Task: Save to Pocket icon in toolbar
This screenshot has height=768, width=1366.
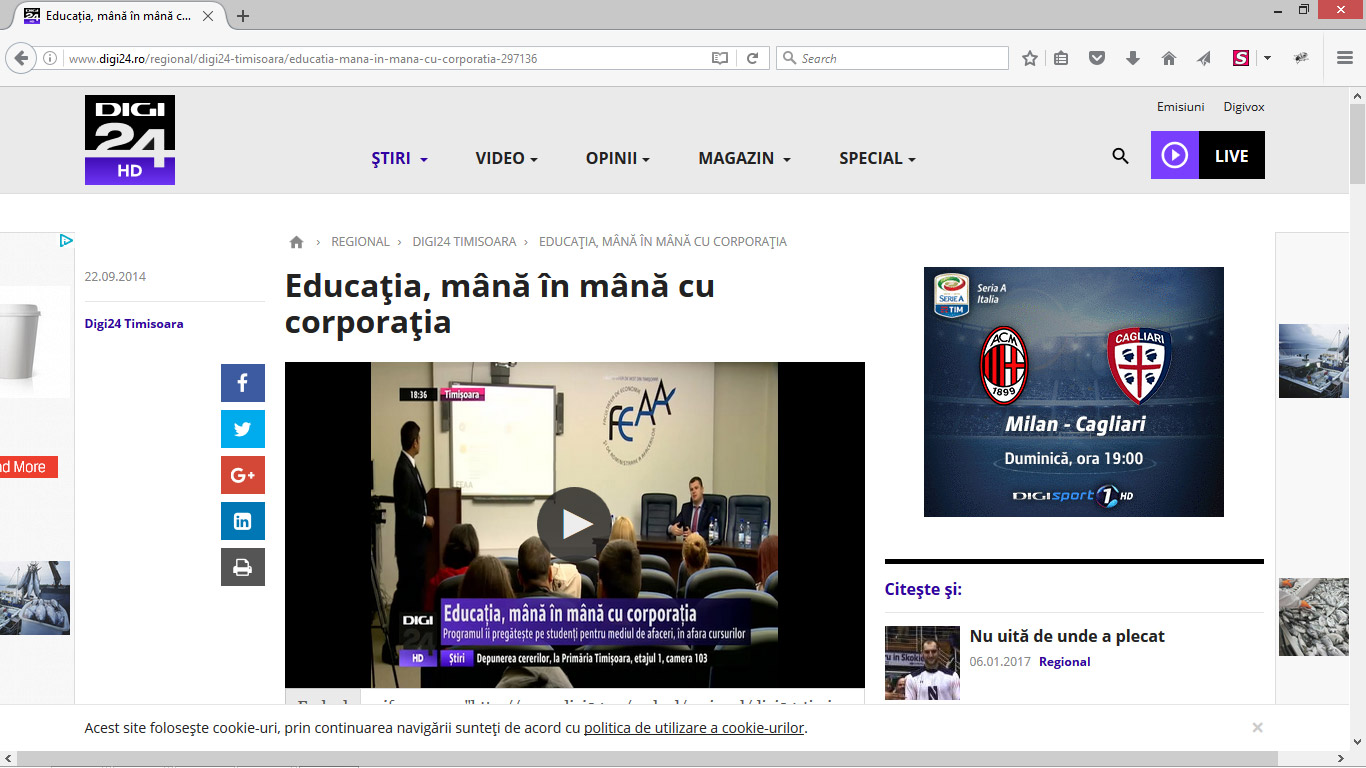Action: (1097, 58)
